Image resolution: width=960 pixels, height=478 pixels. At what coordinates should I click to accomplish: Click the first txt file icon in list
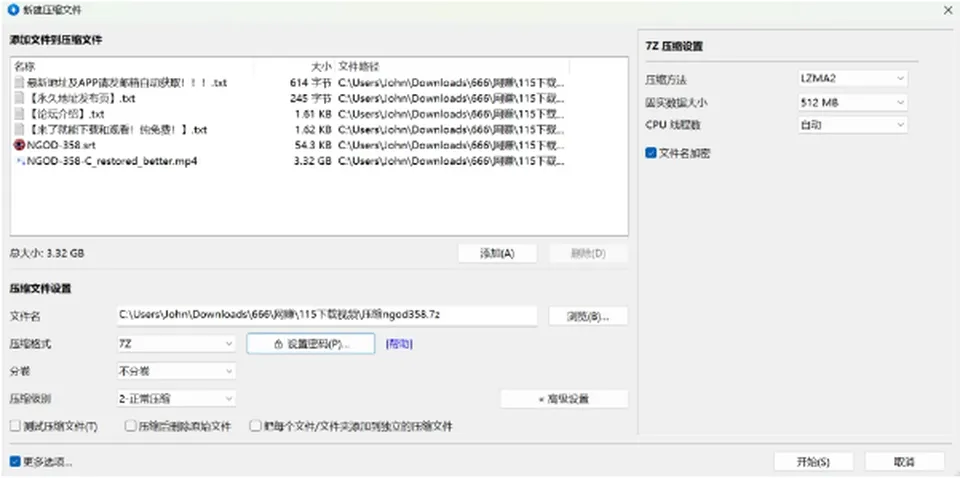pyautogui.click(x=19, y=82)
